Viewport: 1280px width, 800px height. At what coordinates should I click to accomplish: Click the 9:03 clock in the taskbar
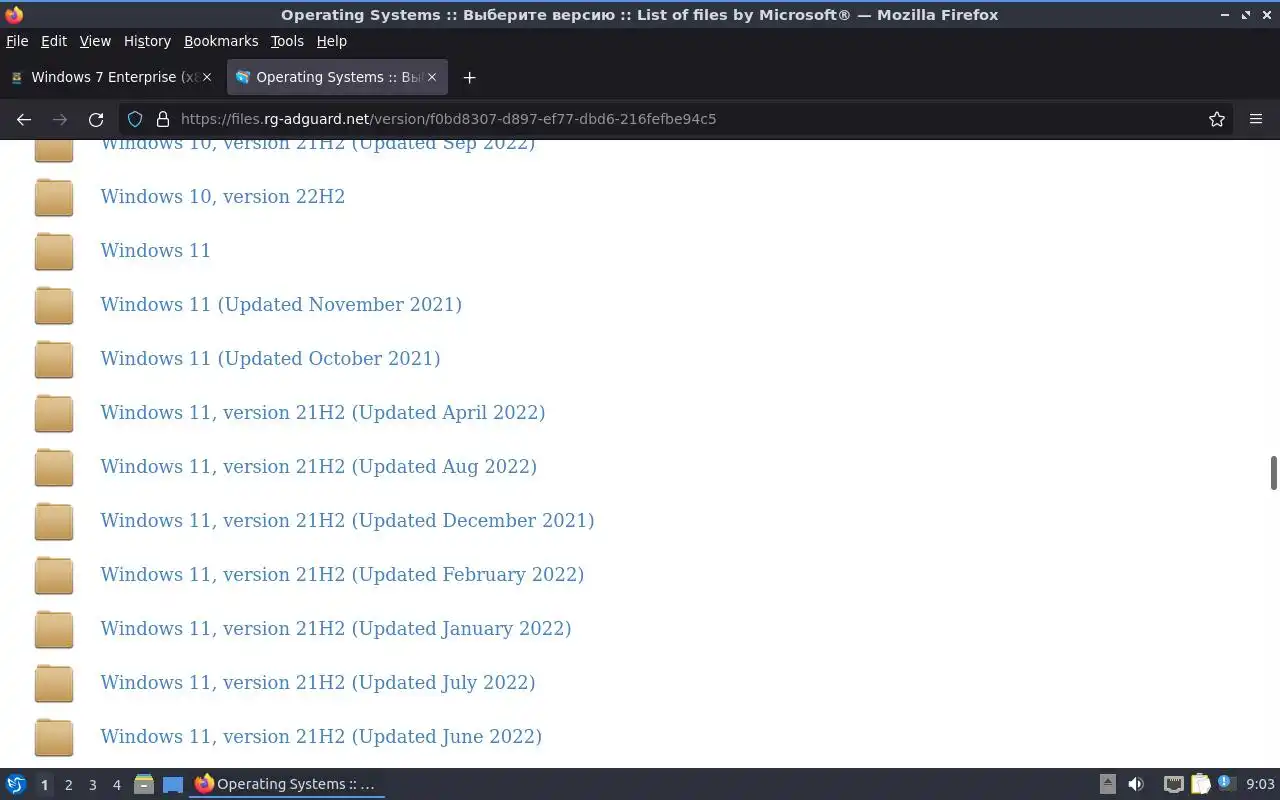[1260, 784]
